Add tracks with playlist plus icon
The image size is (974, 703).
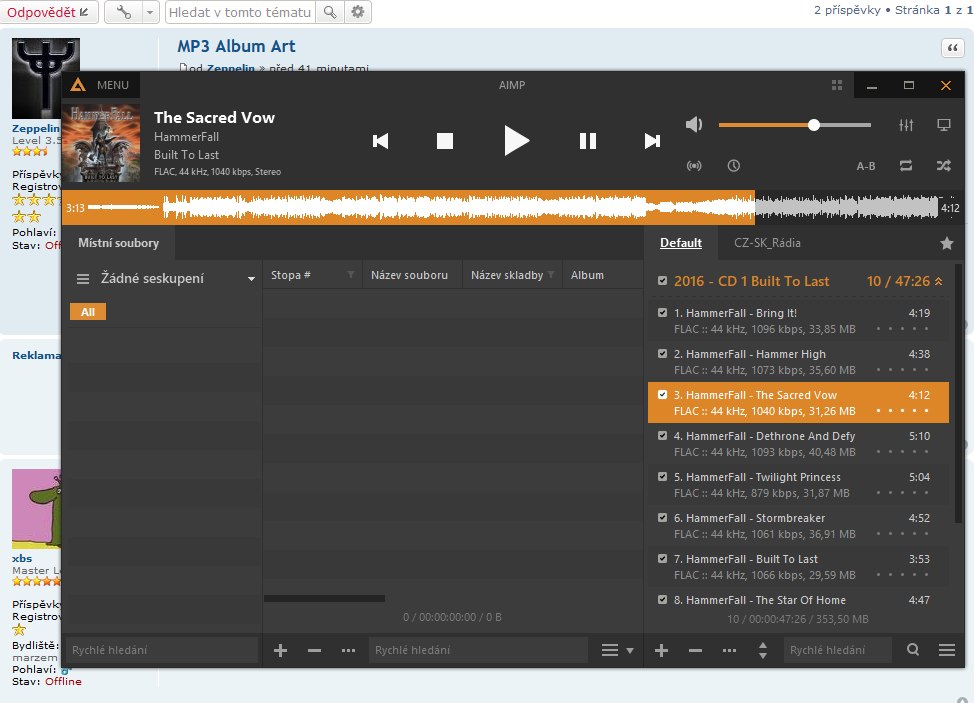coord(662,650)
